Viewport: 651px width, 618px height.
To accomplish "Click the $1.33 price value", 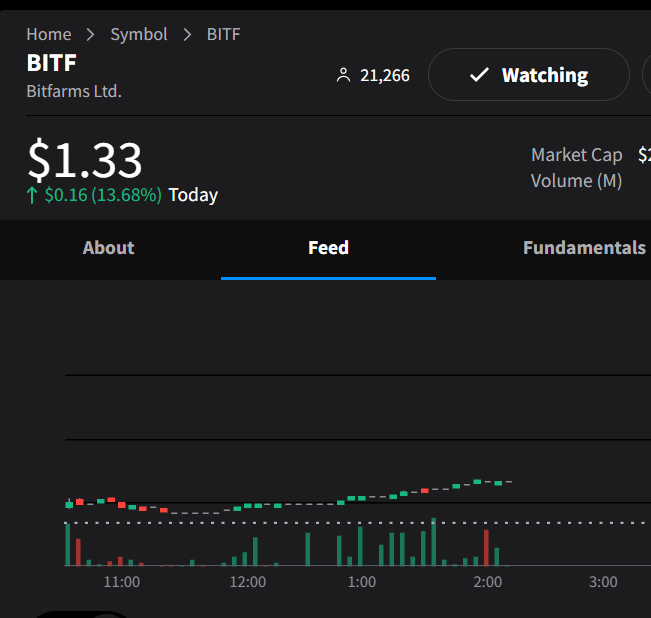I will point(85,160).
